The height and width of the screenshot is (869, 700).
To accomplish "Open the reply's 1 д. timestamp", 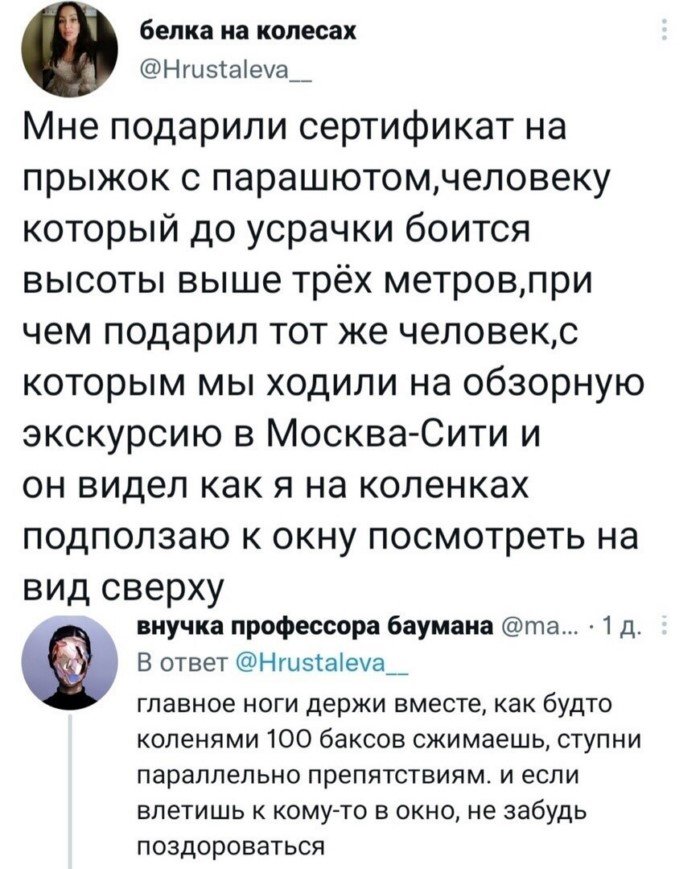I will coord(621,627).
